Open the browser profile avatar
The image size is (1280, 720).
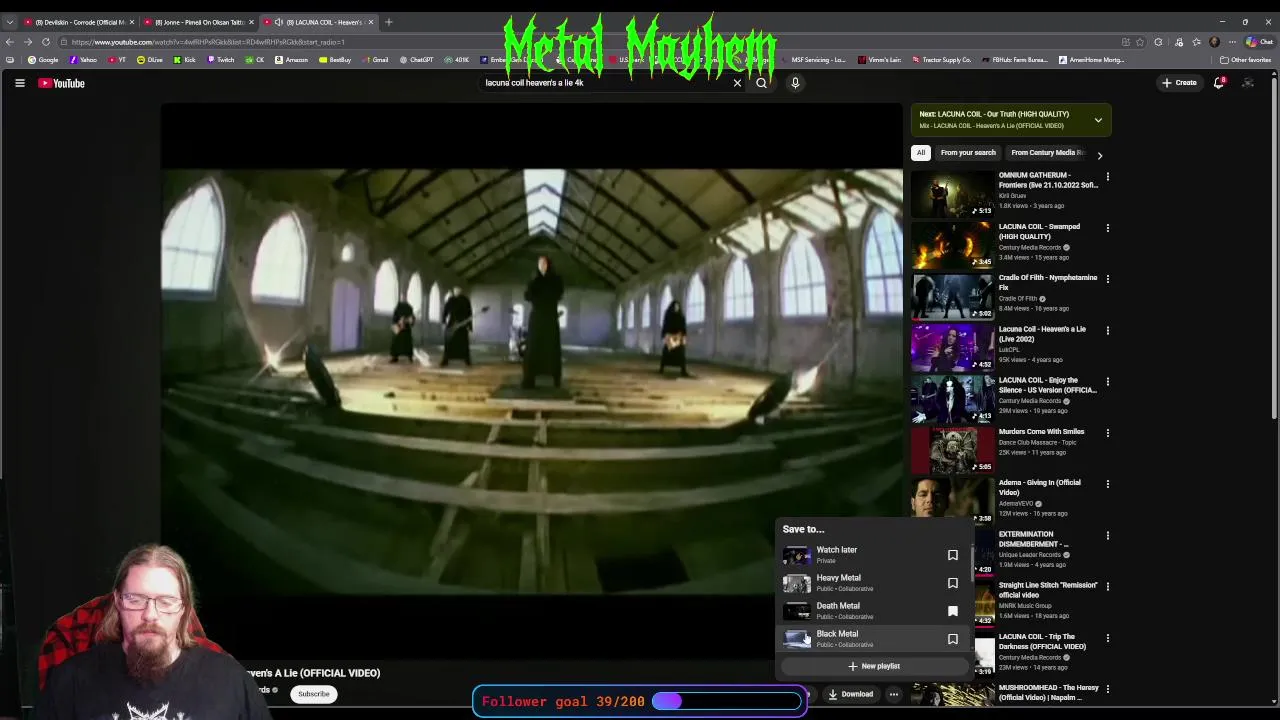(1214, 42)
